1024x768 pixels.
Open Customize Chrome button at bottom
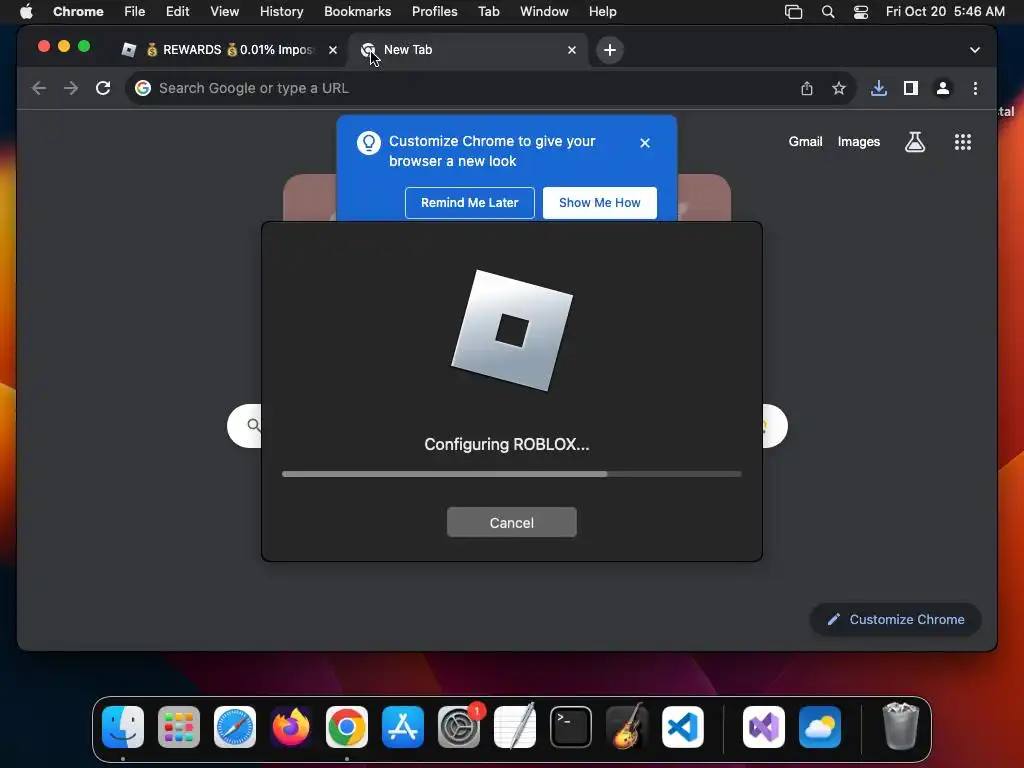[x=895, y=619]
